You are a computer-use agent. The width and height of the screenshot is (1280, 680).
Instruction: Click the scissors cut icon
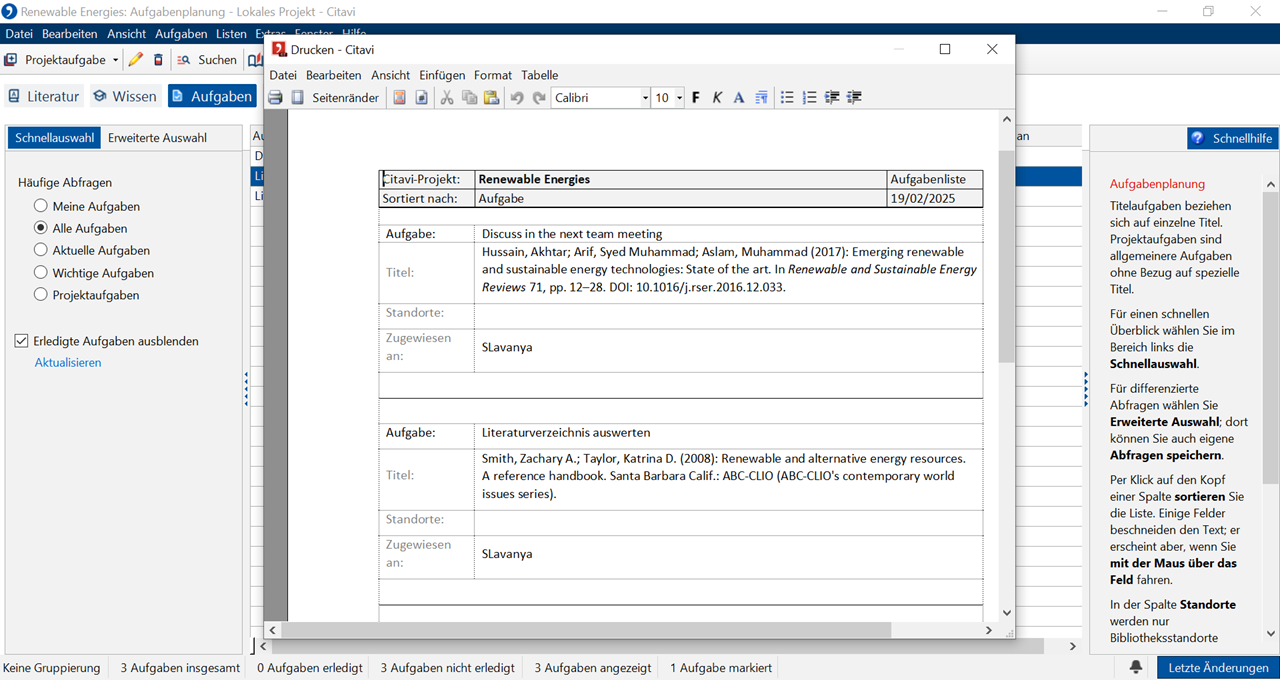[x=447, y=97]
